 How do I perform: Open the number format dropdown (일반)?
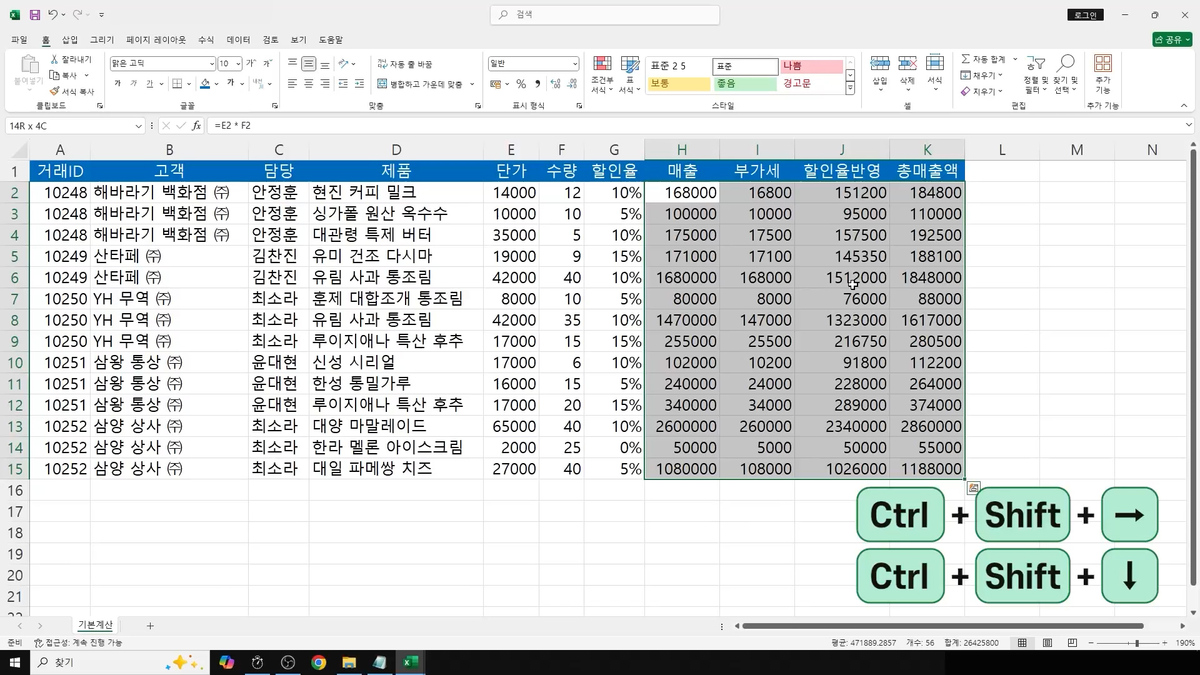tap(576, 63)
